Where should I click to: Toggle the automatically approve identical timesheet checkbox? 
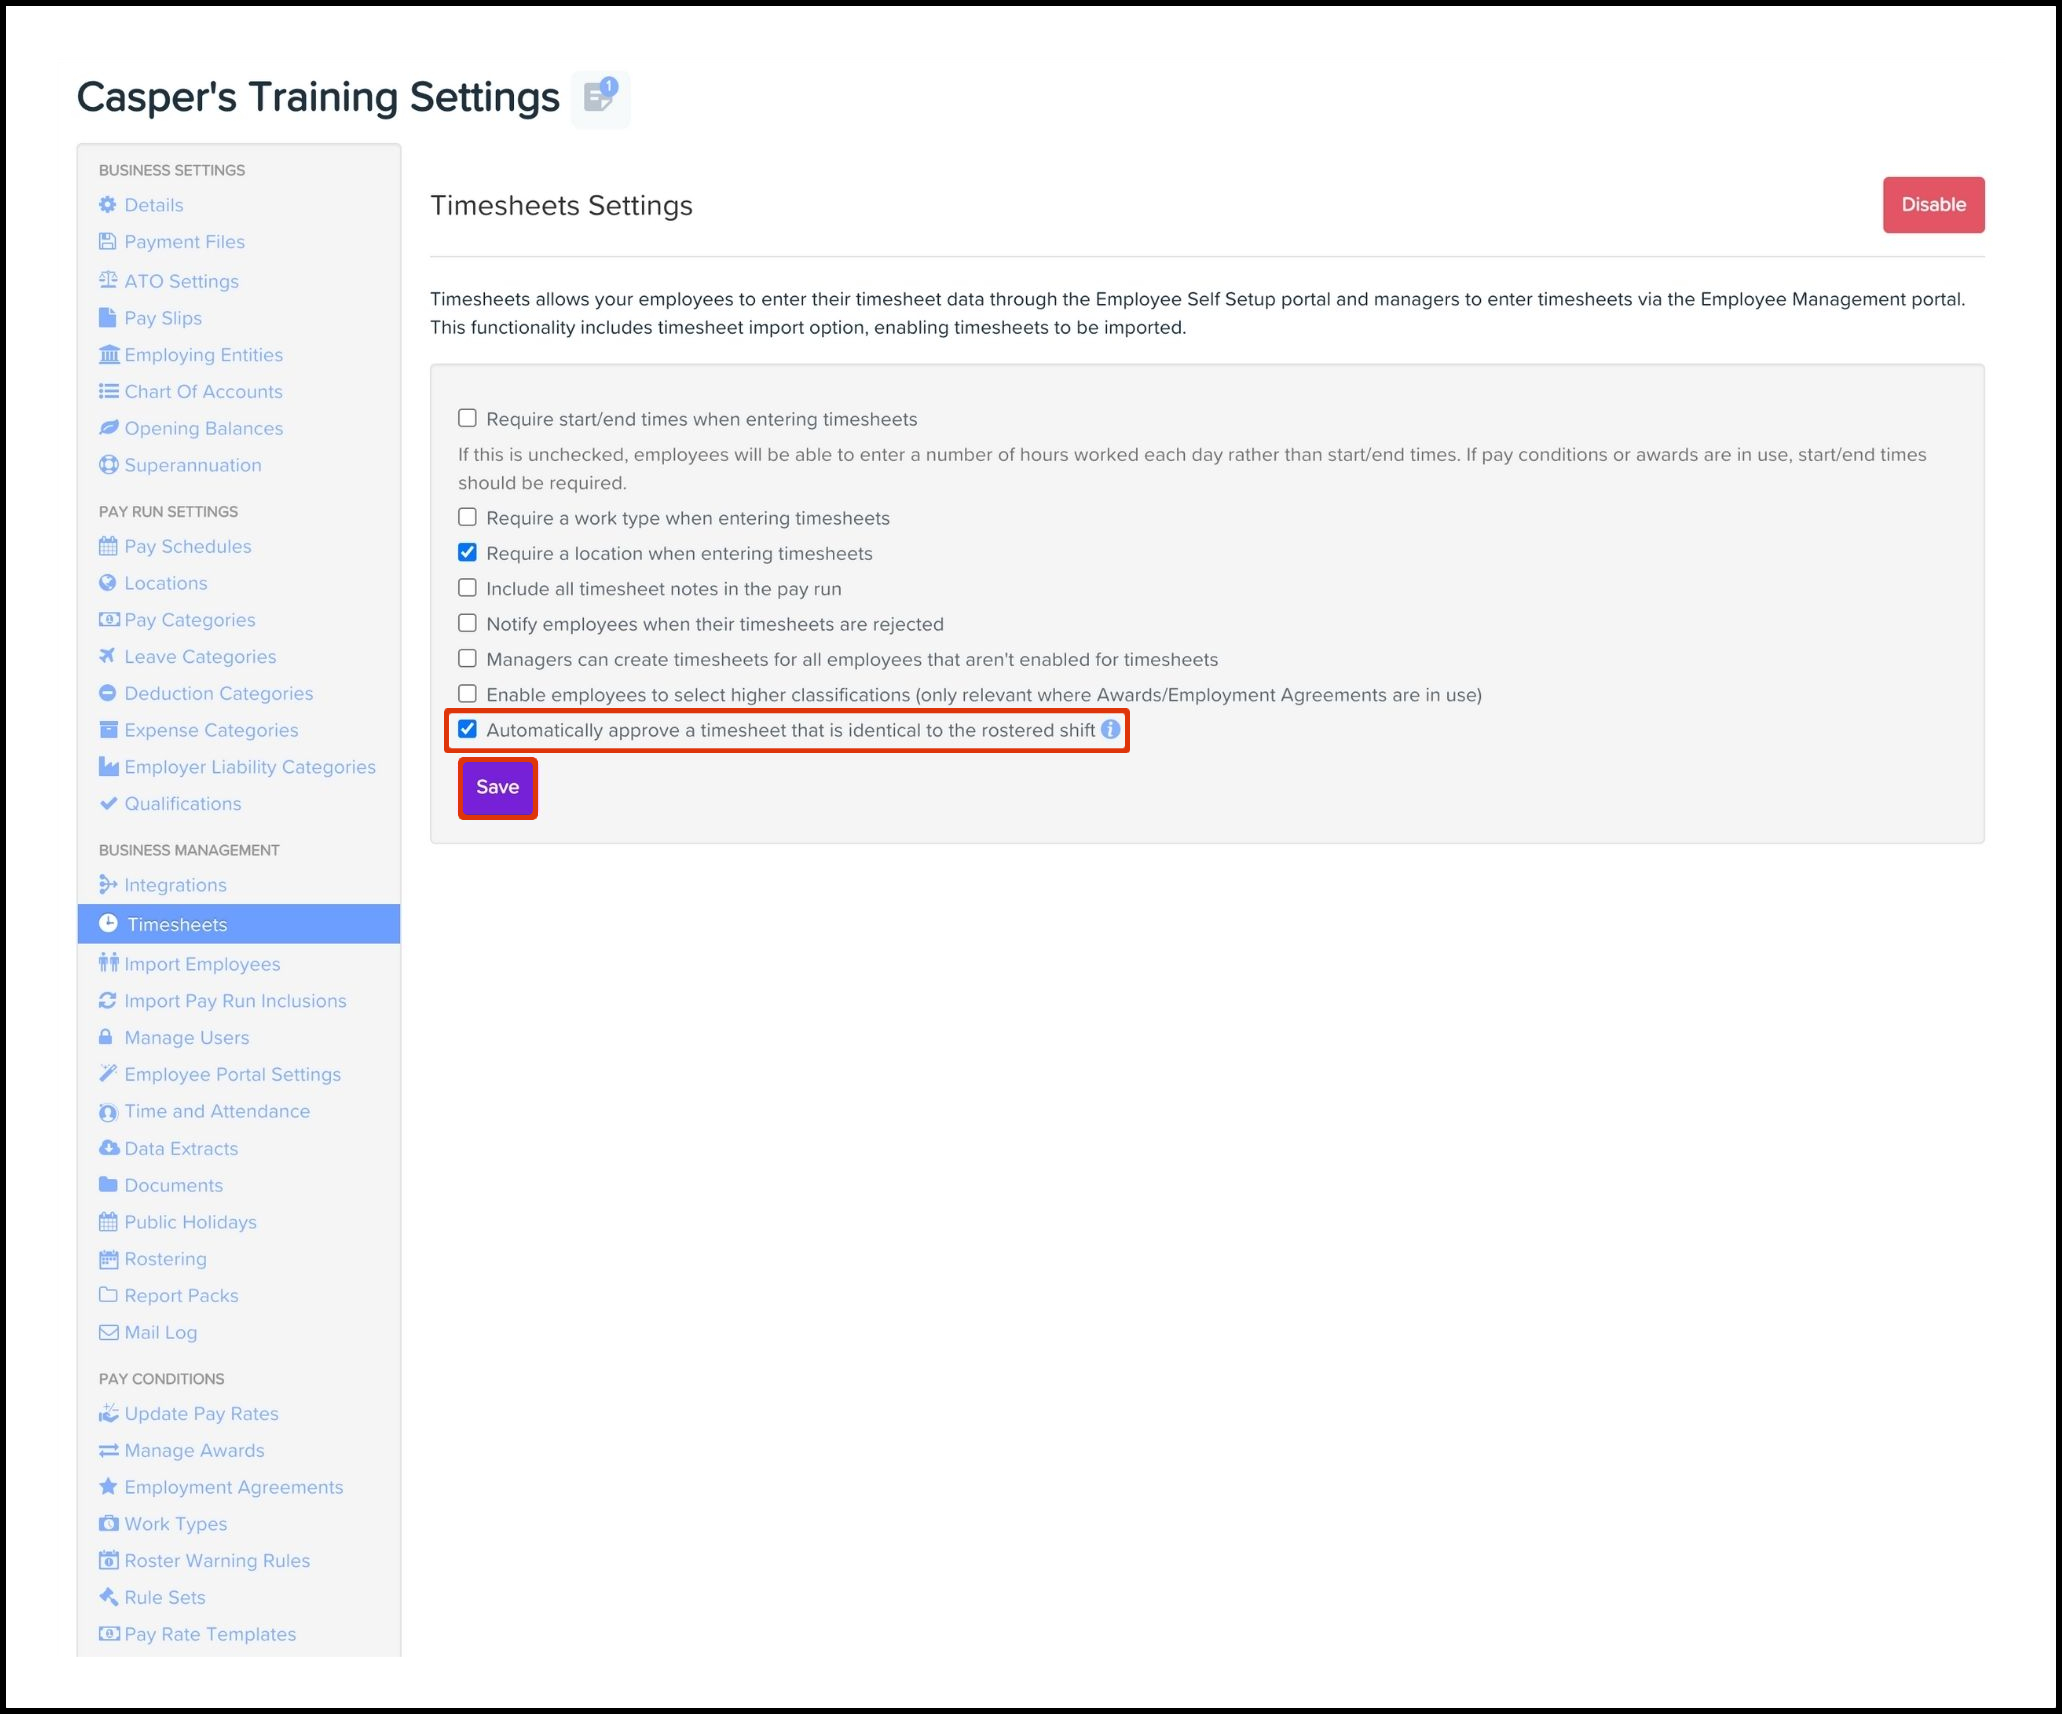click(x=467, y=729)
